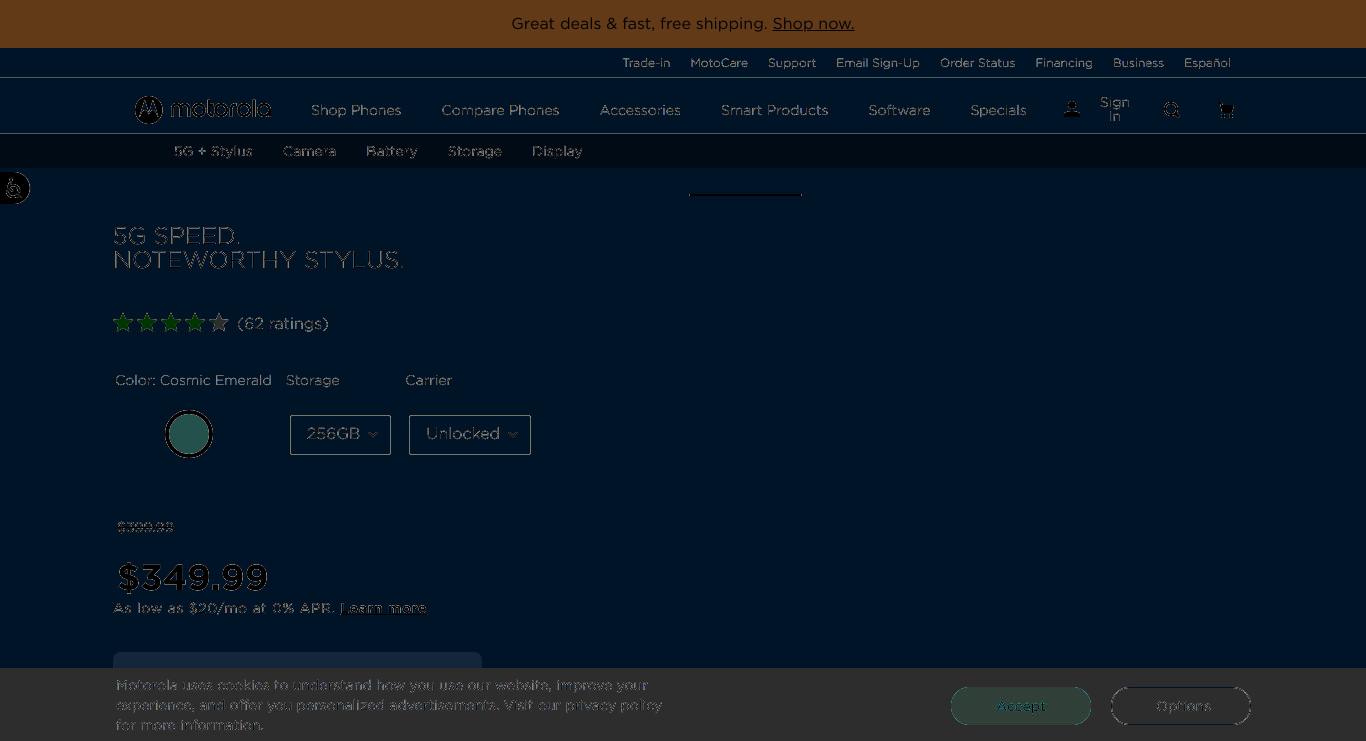Image resolution: width=1366 pixels, height=741 pixels.
Task: Click the Motorola logo
Action: tap(203, 109)
